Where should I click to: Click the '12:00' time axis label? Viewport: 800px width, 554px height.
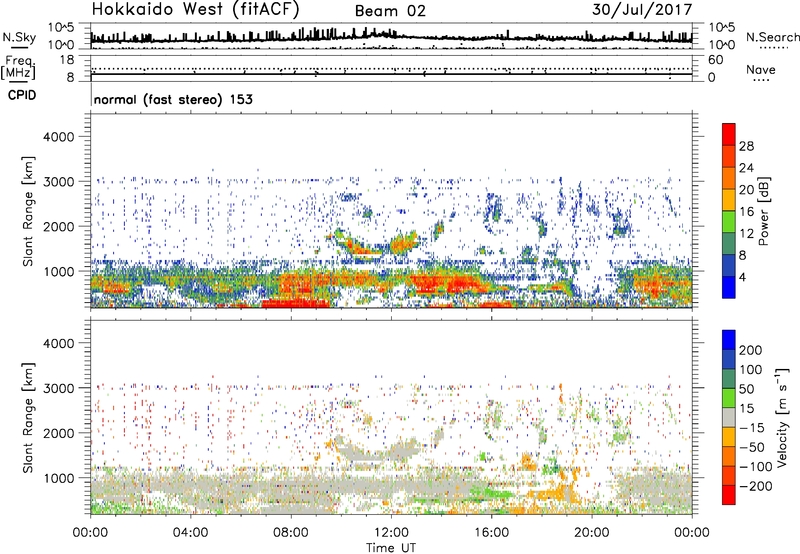click(391, 533)
